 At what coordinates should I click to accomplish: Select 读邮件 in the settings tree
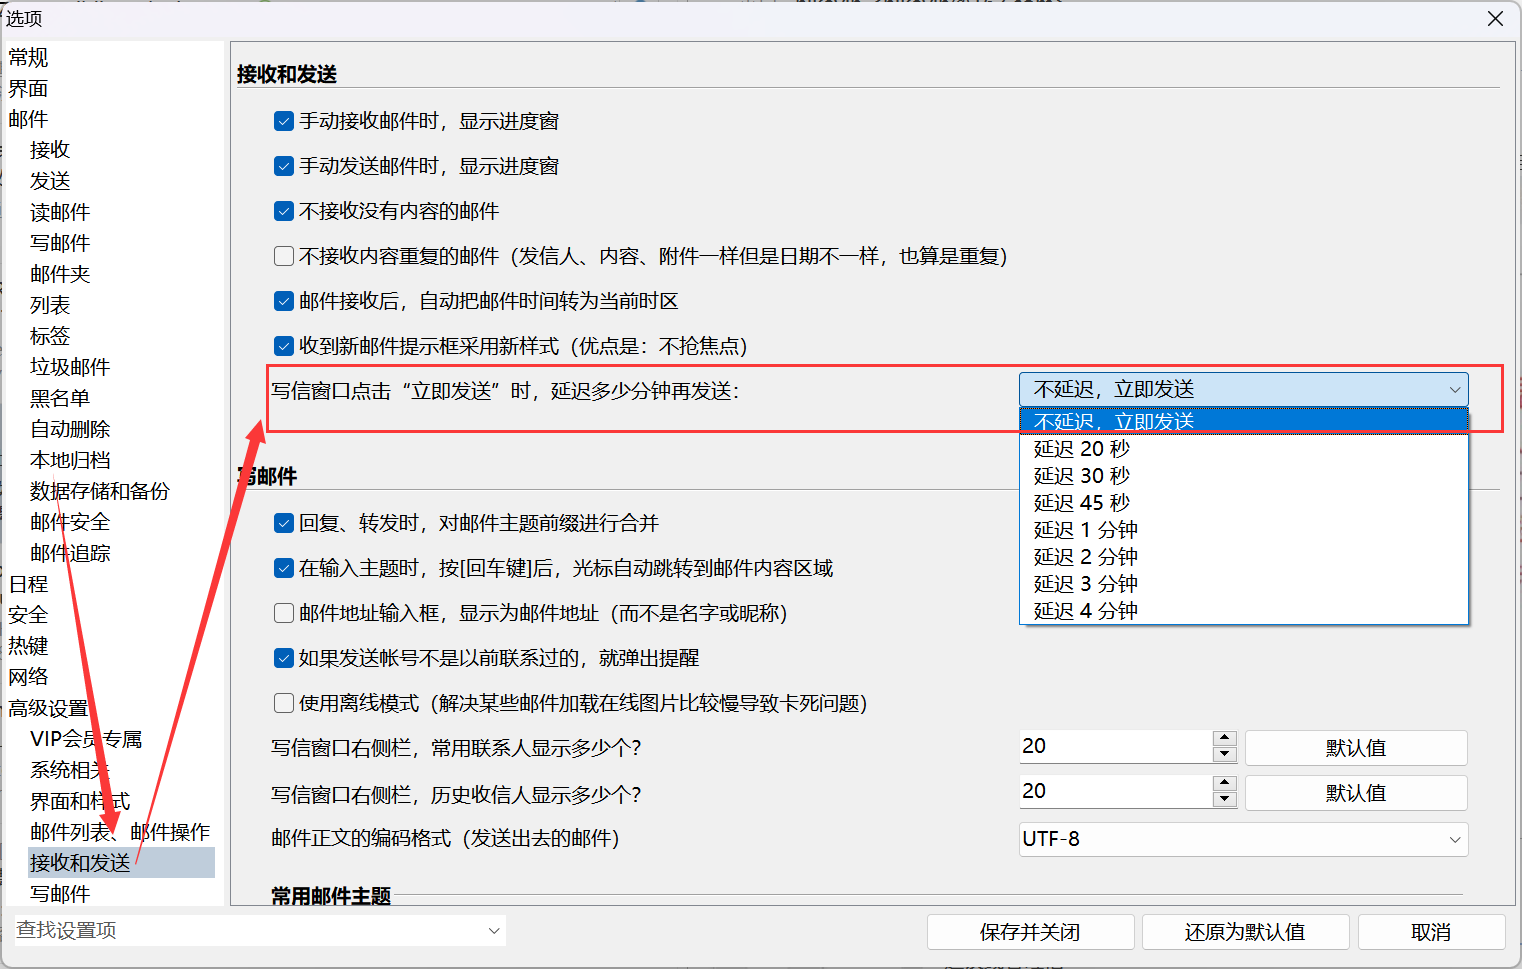60,212
